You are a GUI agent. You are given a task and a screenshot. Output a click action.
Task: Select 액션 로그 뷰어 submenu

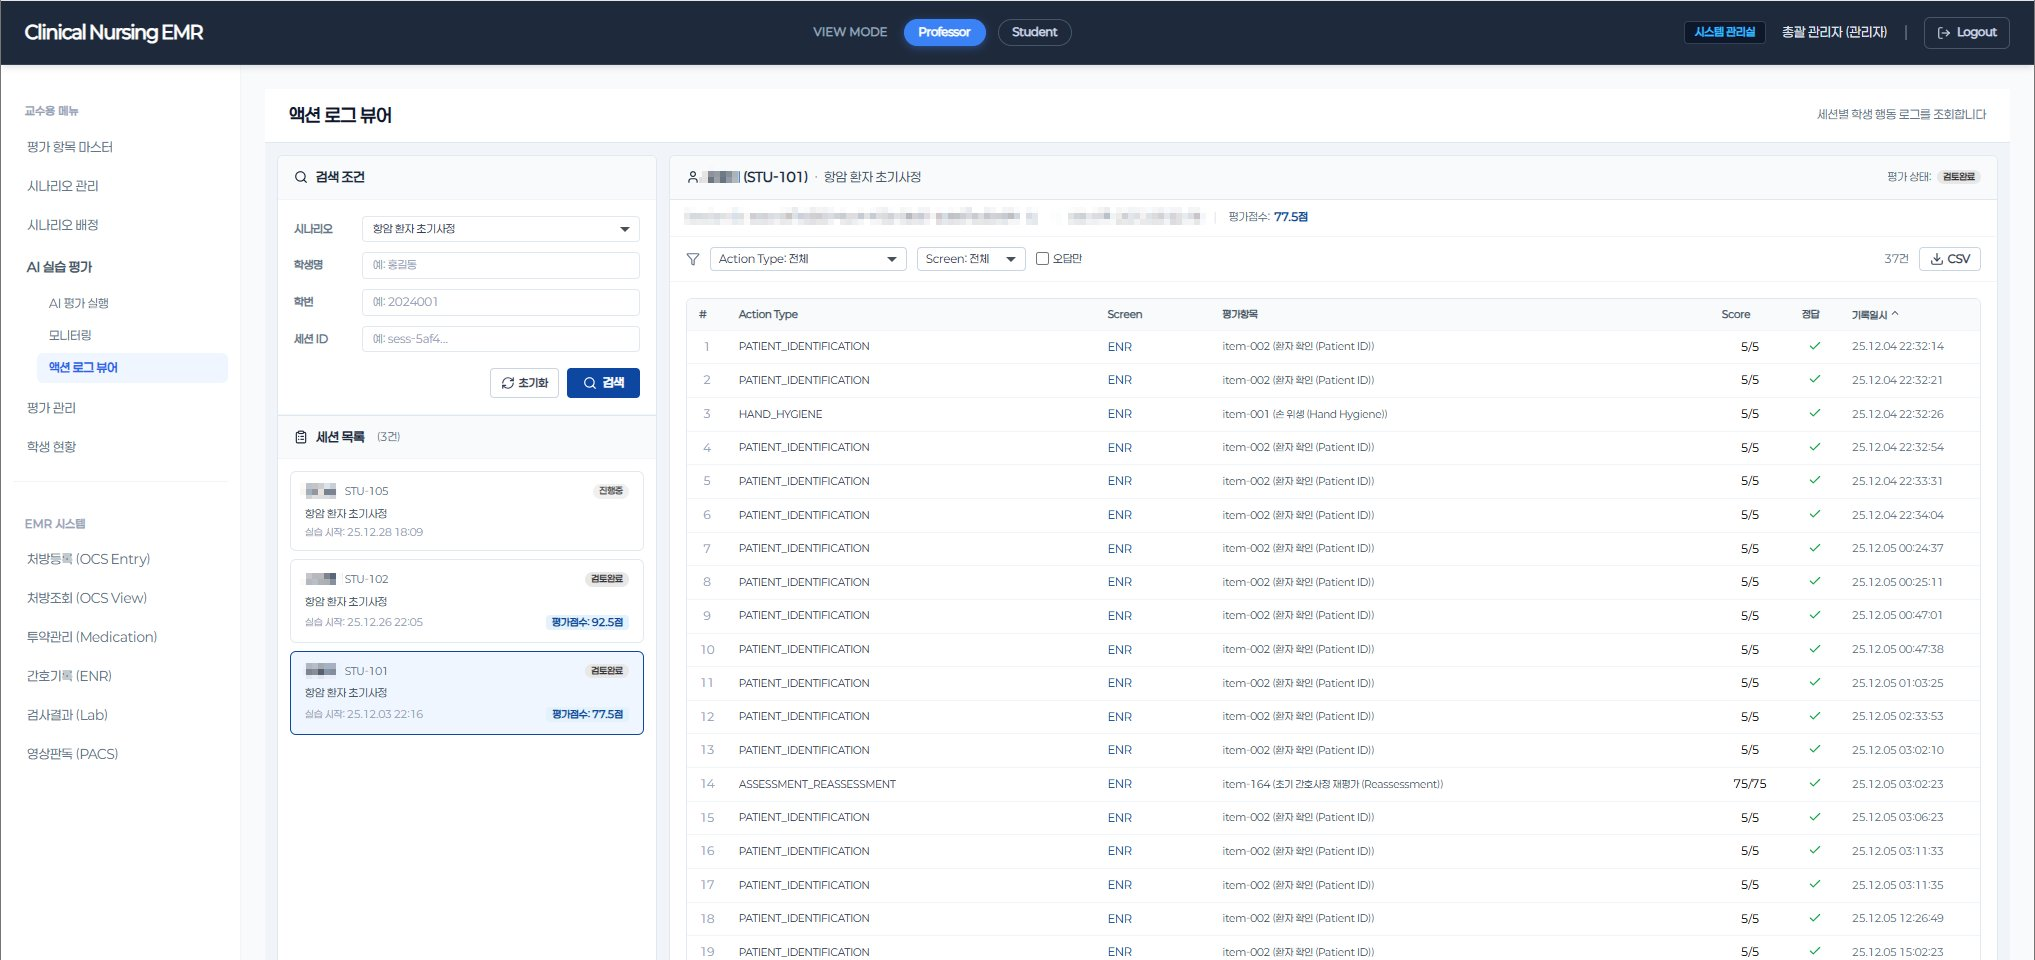pyautogui.click(x=132, y=368)
